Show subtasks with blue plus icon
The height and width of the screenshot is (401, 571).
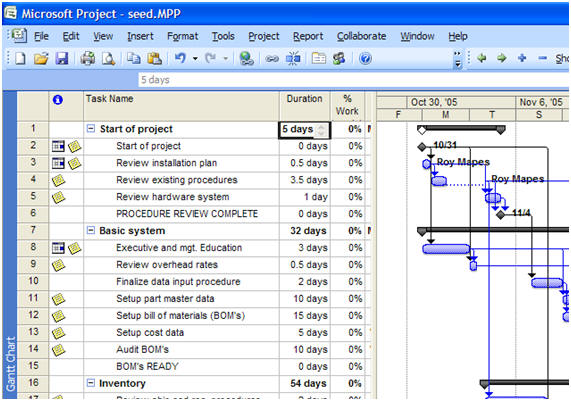[522, 58]
